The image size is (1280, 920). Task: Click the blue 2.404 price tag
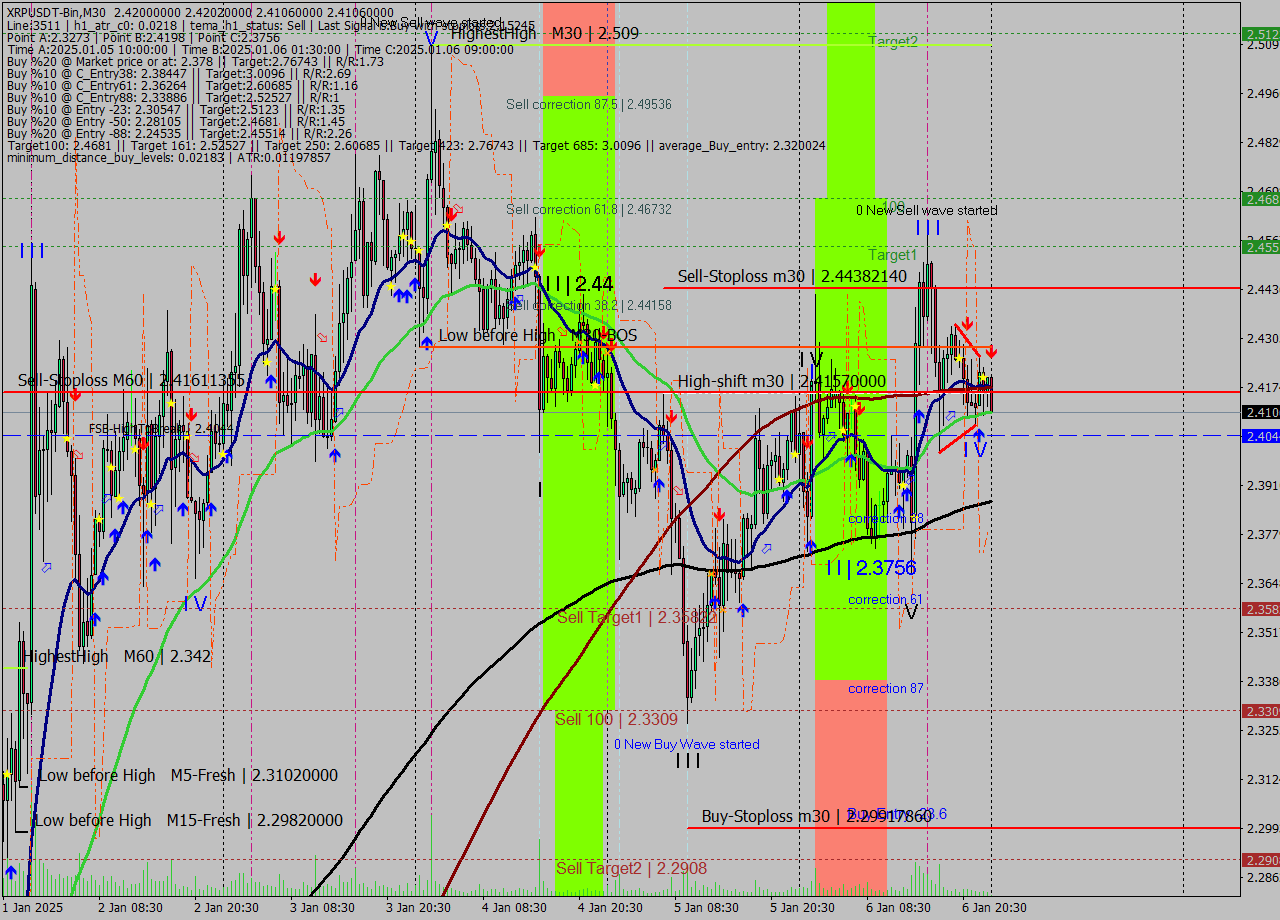[1260, 436]
